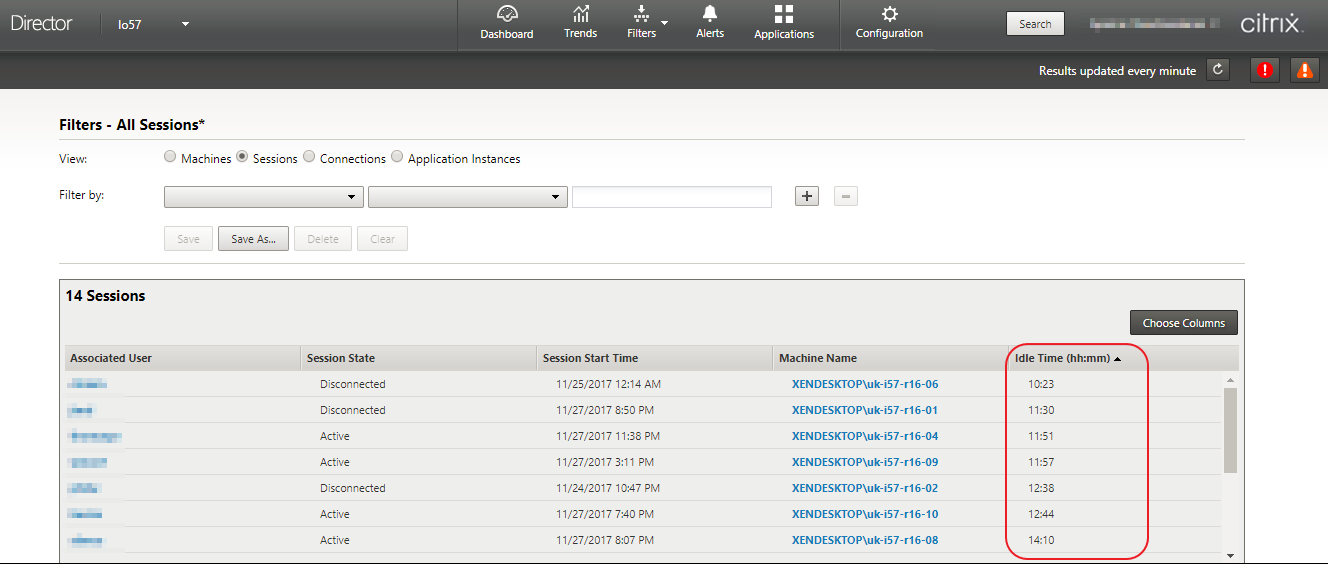Select the Application Instances radio button
Image resolution: width=1328 pixels, height=564 pixels.
coord(397,157)
